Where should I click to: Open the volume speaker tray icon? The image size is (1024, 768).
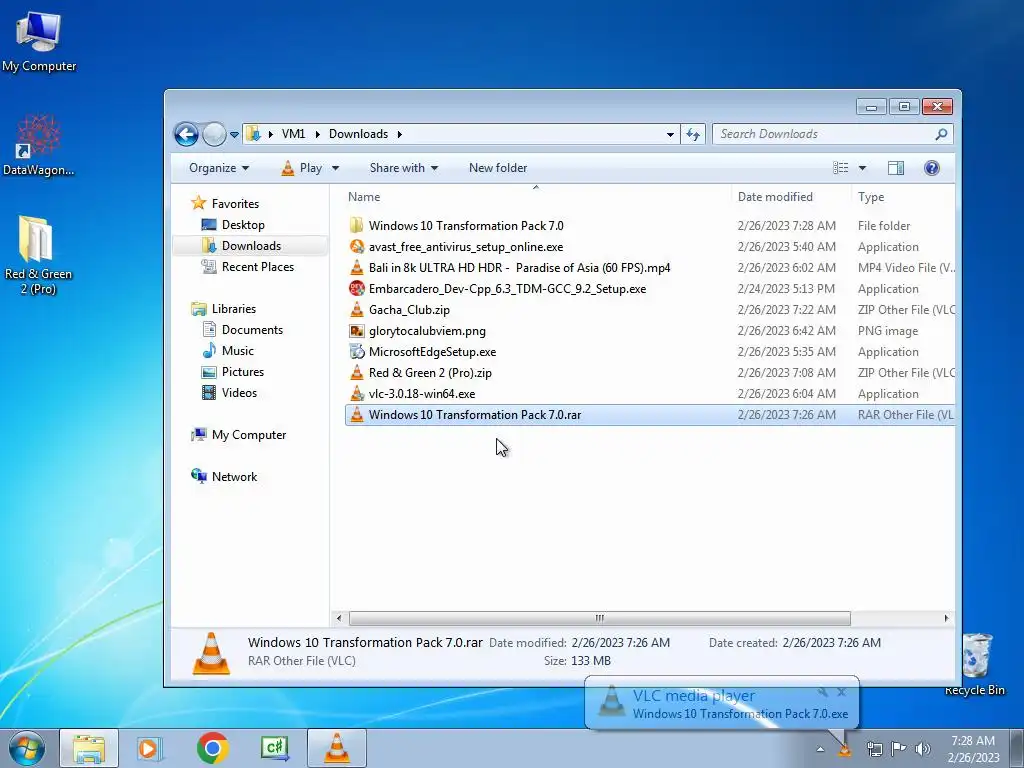[x=923, y=749]
